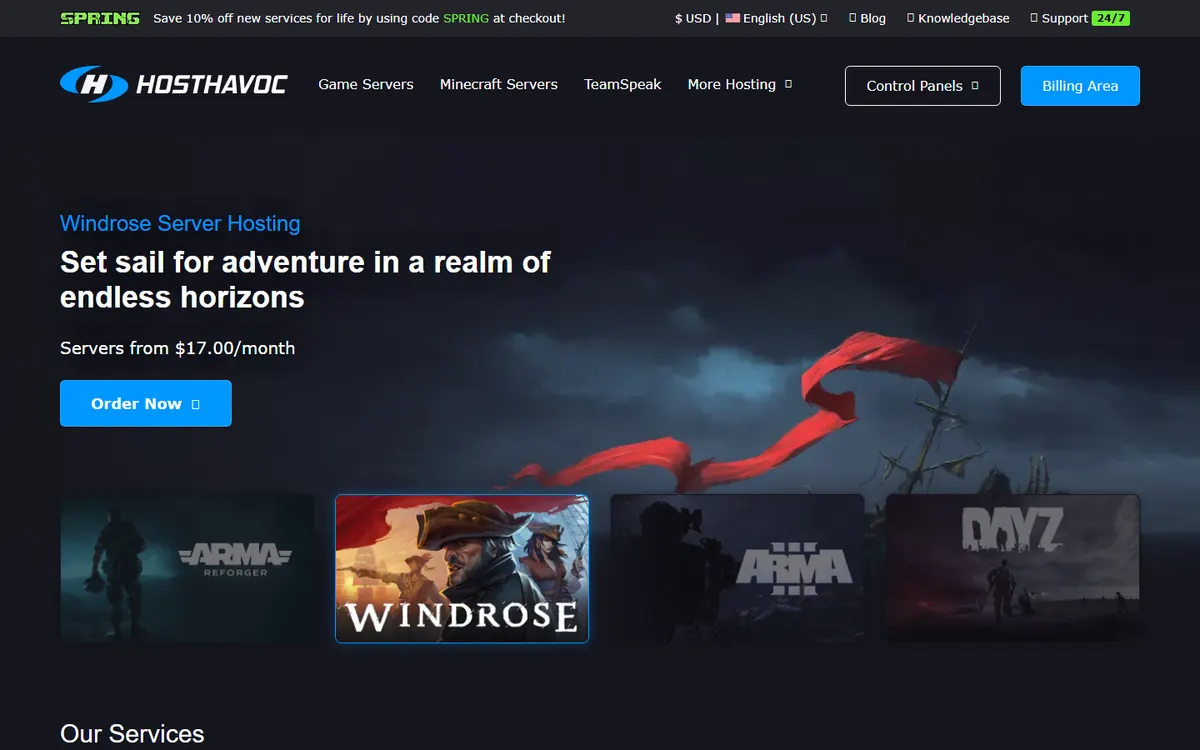
Task: Change currency from $ USD
Action: pyautogui.click(x=693, y=18)
